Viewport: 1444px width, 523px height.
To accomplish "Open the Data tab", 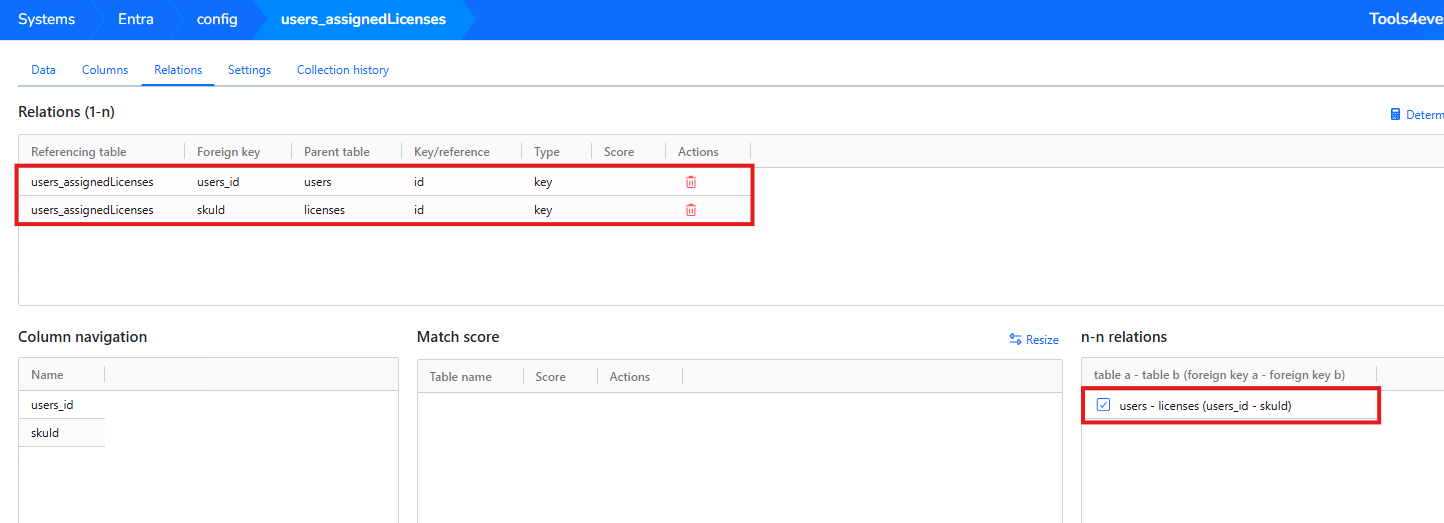I will 43,70.
